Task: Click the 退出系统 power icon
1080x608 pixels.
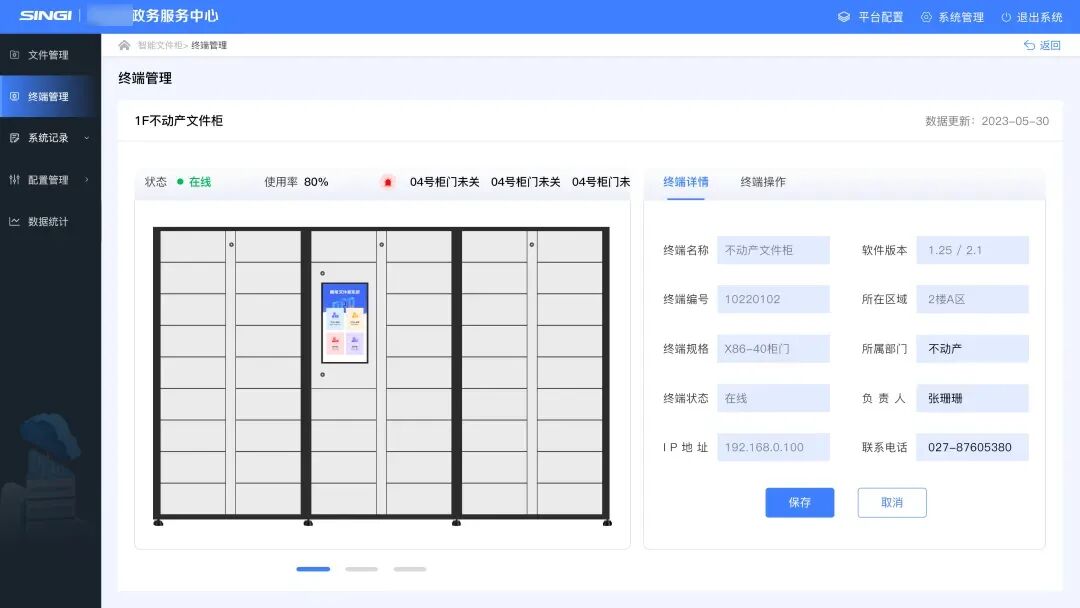Action: pyautogui.click(x=1006, y=17)
